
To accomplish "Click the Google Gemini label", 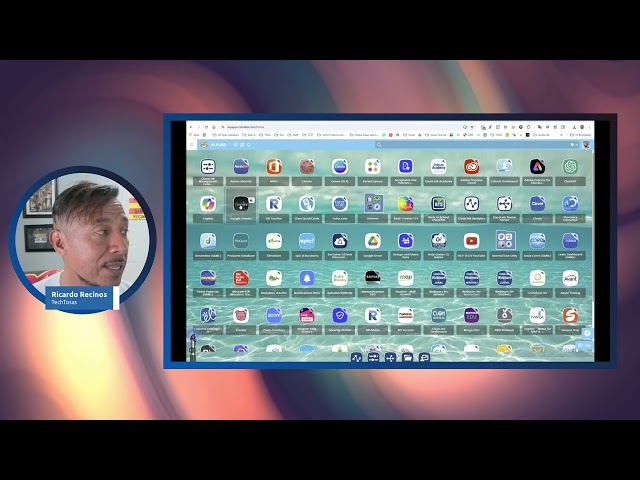I will [x=241, y=218].
